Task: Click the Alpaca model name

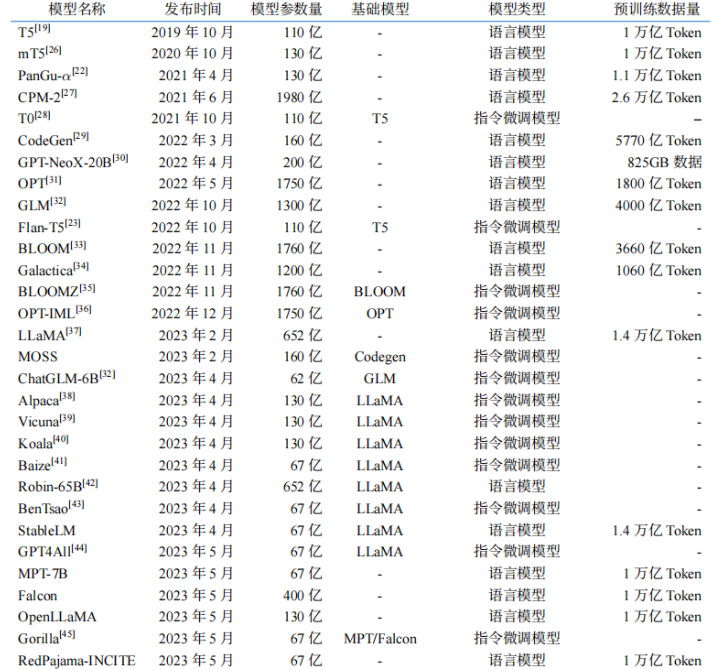Action: (46, 400)
